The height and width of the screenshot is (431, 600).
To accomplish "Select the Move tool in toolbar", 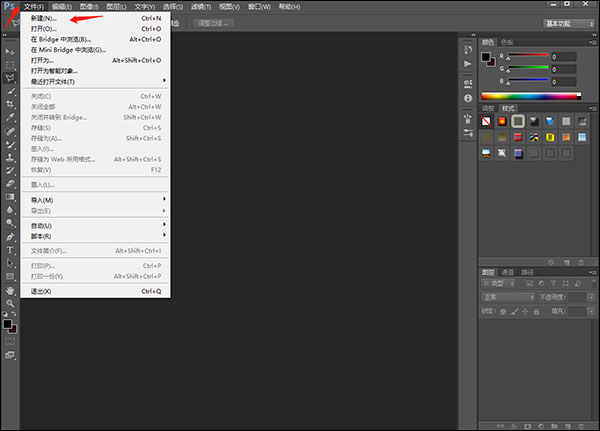I will [10, 50].
